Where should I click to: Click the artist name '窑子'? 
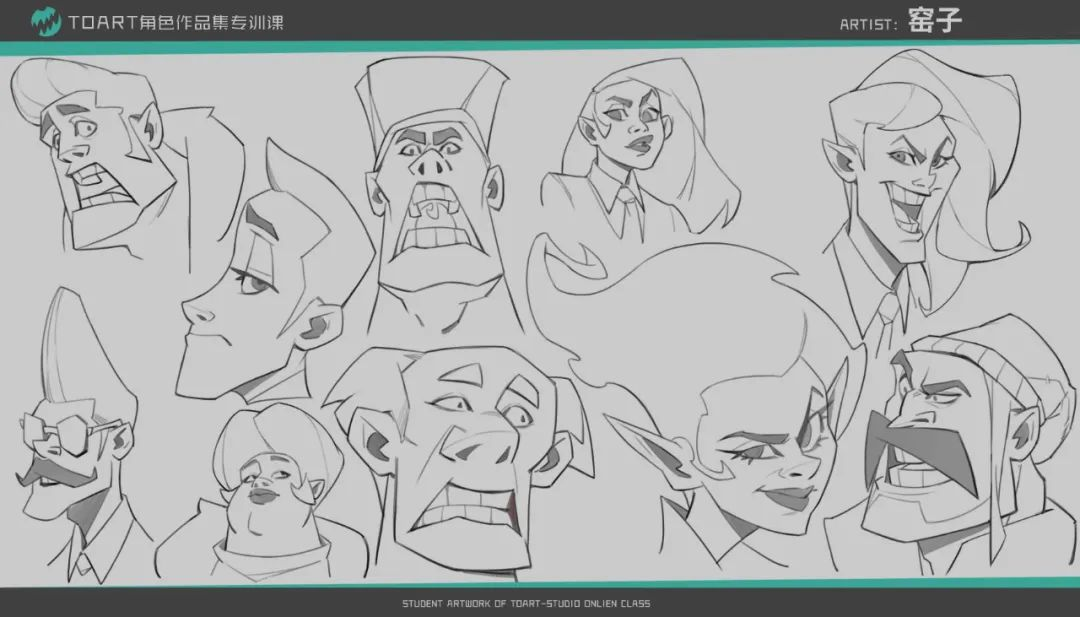point(934,20)
